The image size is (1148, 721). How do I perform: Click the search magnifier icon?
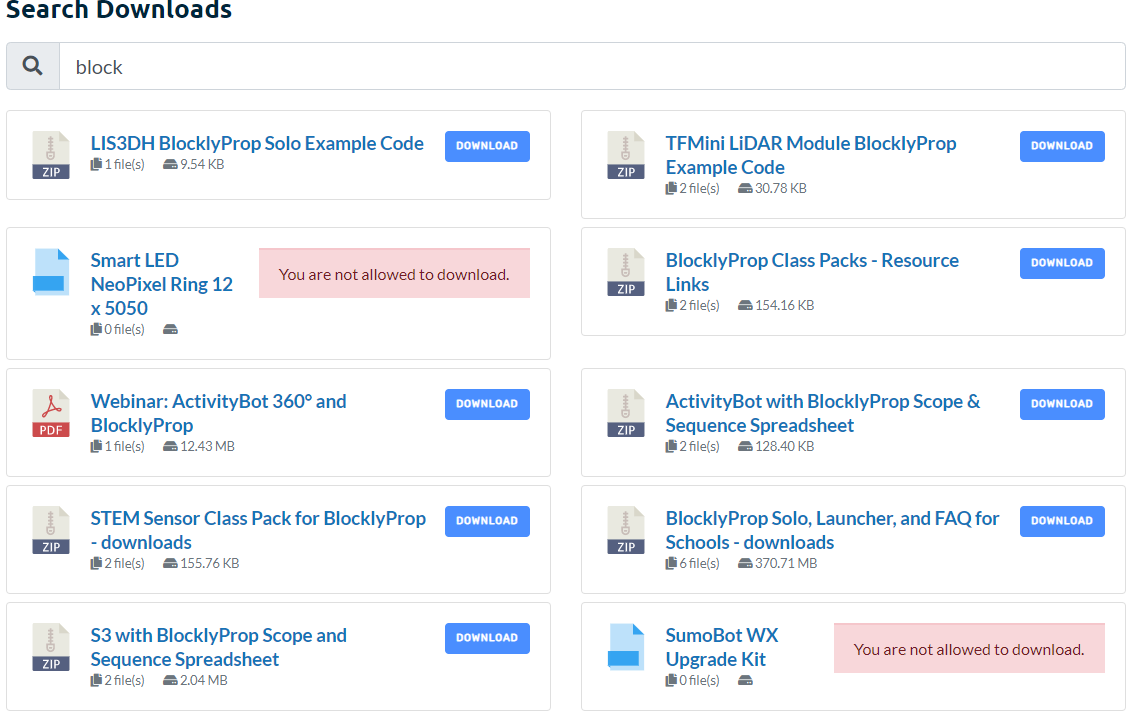tap(32, 66)
